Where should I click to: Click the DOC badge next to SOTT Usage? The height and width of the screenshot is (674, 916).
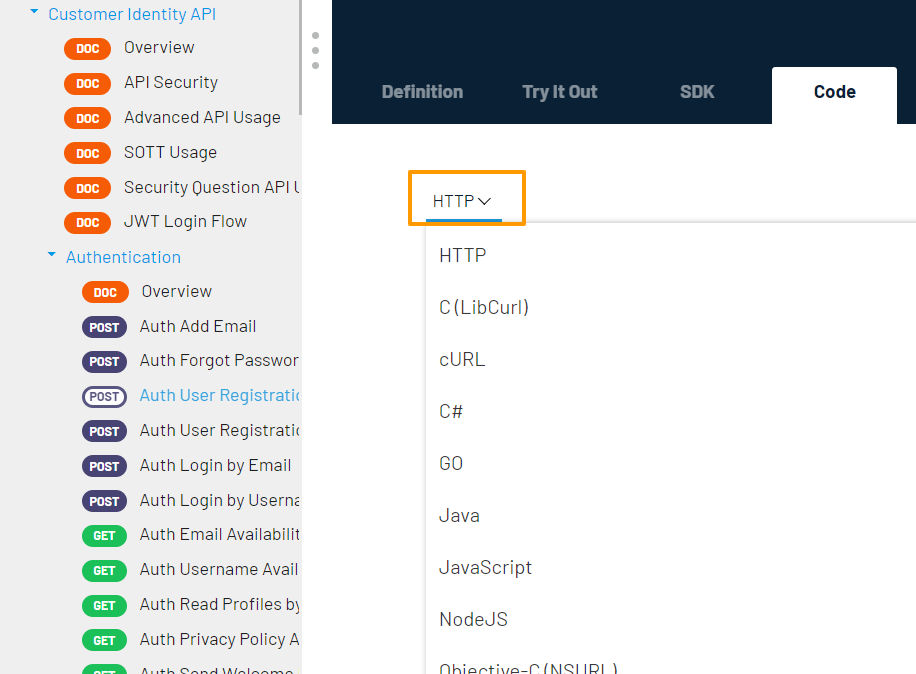(87, 153)
